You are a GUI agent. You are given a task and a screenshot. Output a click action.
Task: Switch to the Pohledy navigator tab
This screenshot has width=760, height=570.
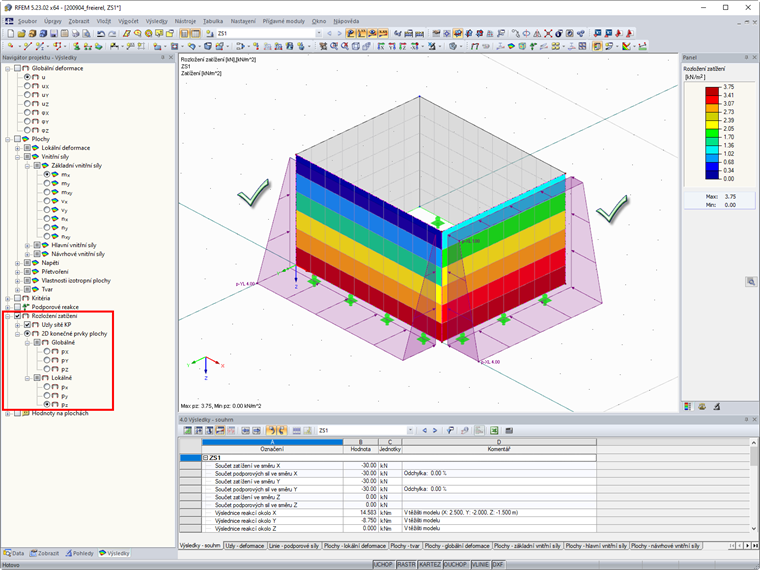click(79, 553)
